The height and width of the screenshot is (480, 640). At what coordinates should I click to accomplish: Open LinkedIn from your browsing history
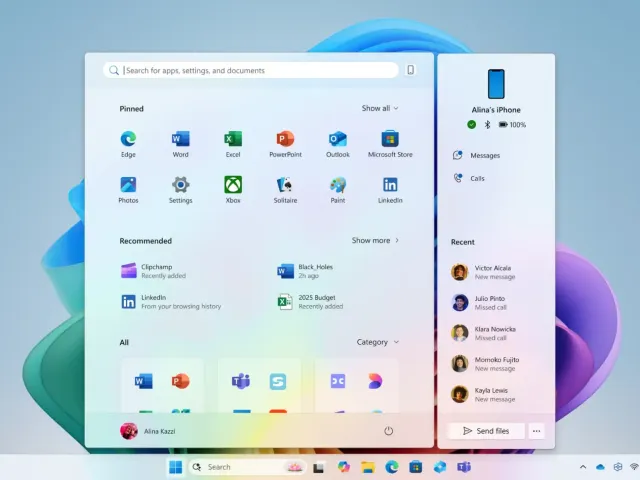[171, 302]
